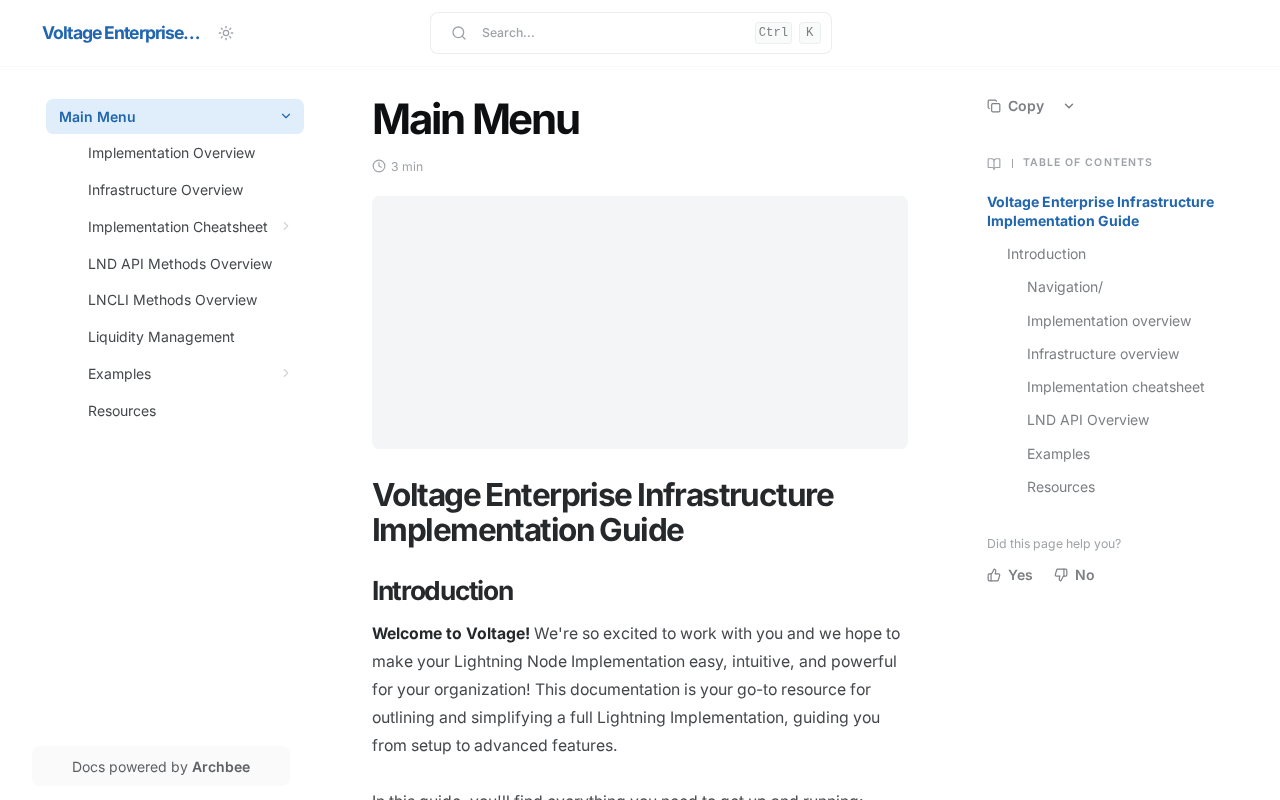1280x800 pixels.
Task: Click the table of contents book icon
Action: [994, 163]
